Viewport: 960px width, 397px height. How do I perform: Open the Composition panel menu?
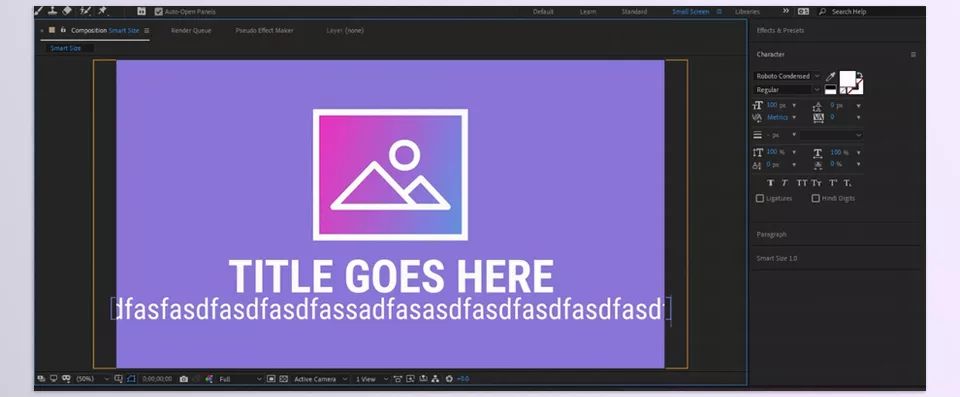click(x=146, y=31)
